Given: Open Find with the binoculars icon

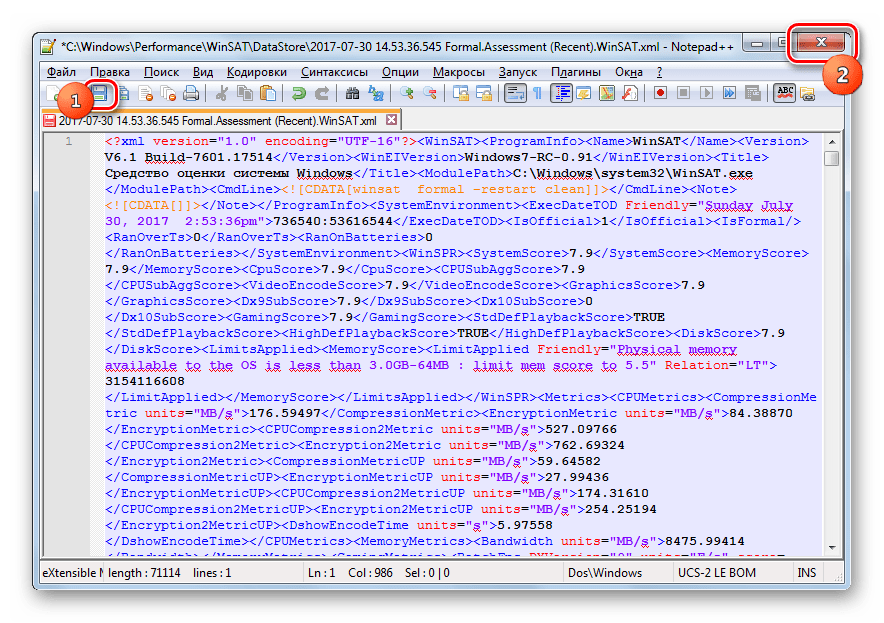Looking at the screenshot, I should (x=352, y=93).
